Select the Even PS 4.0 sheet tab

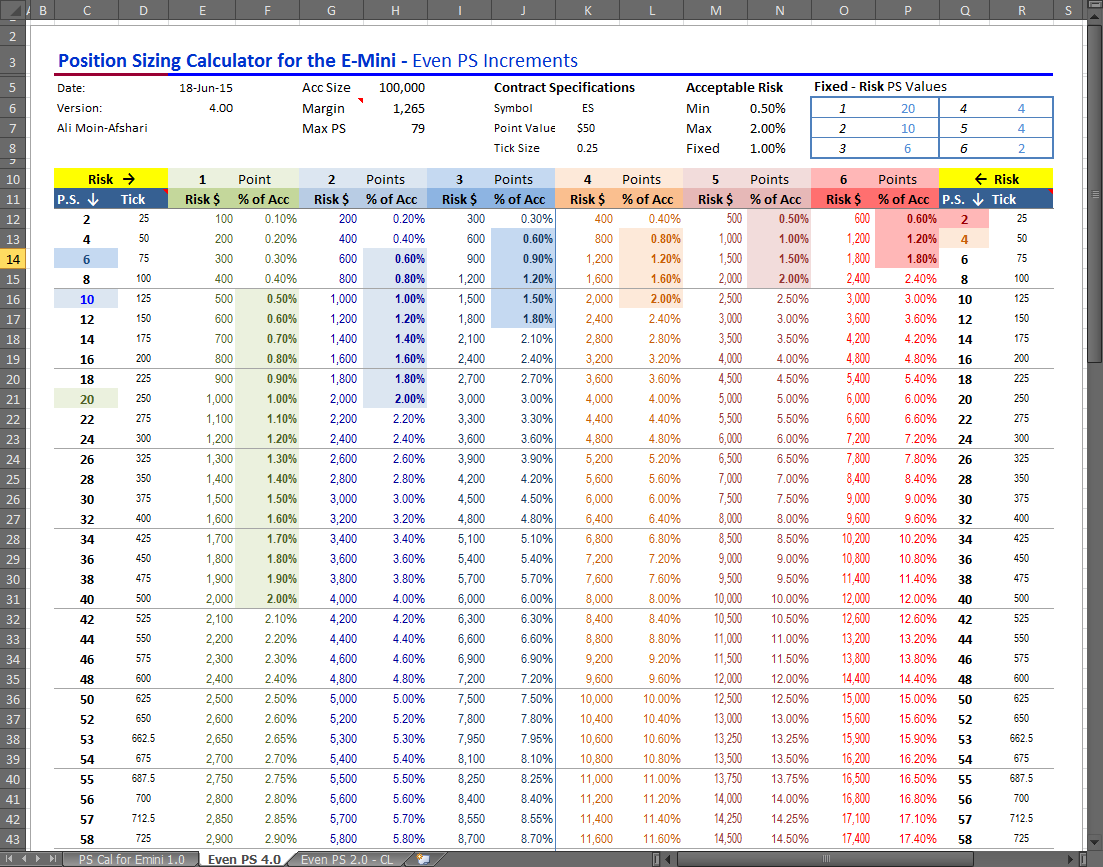pyautogui.click(x=244, y=859)
